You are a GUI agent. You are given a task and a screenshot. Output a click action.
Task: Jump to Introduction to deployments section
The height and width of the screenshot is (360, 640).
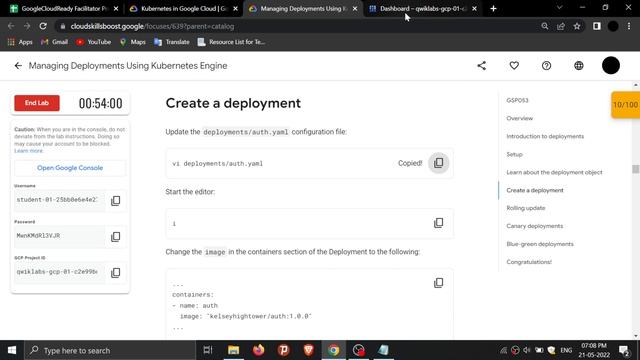545,136
